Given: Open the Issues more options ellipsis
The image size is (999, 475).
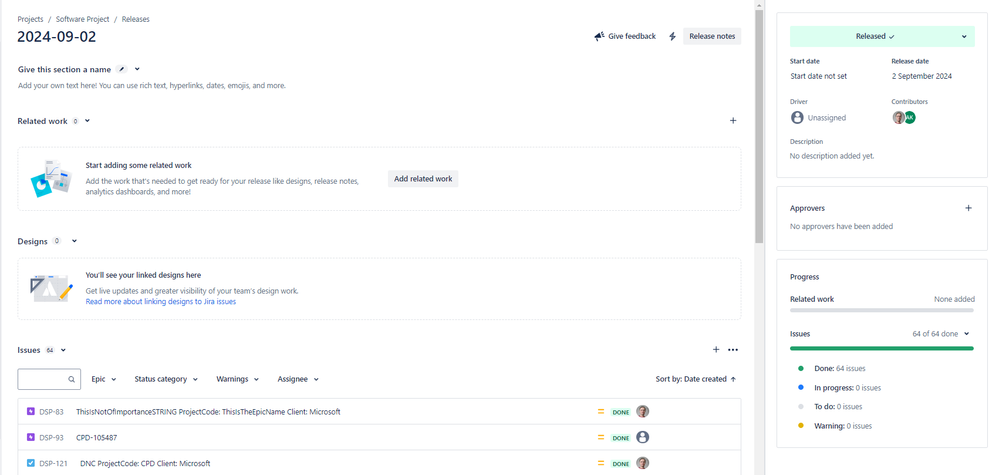Looking at the screenshot, I should tap(733, 350).
